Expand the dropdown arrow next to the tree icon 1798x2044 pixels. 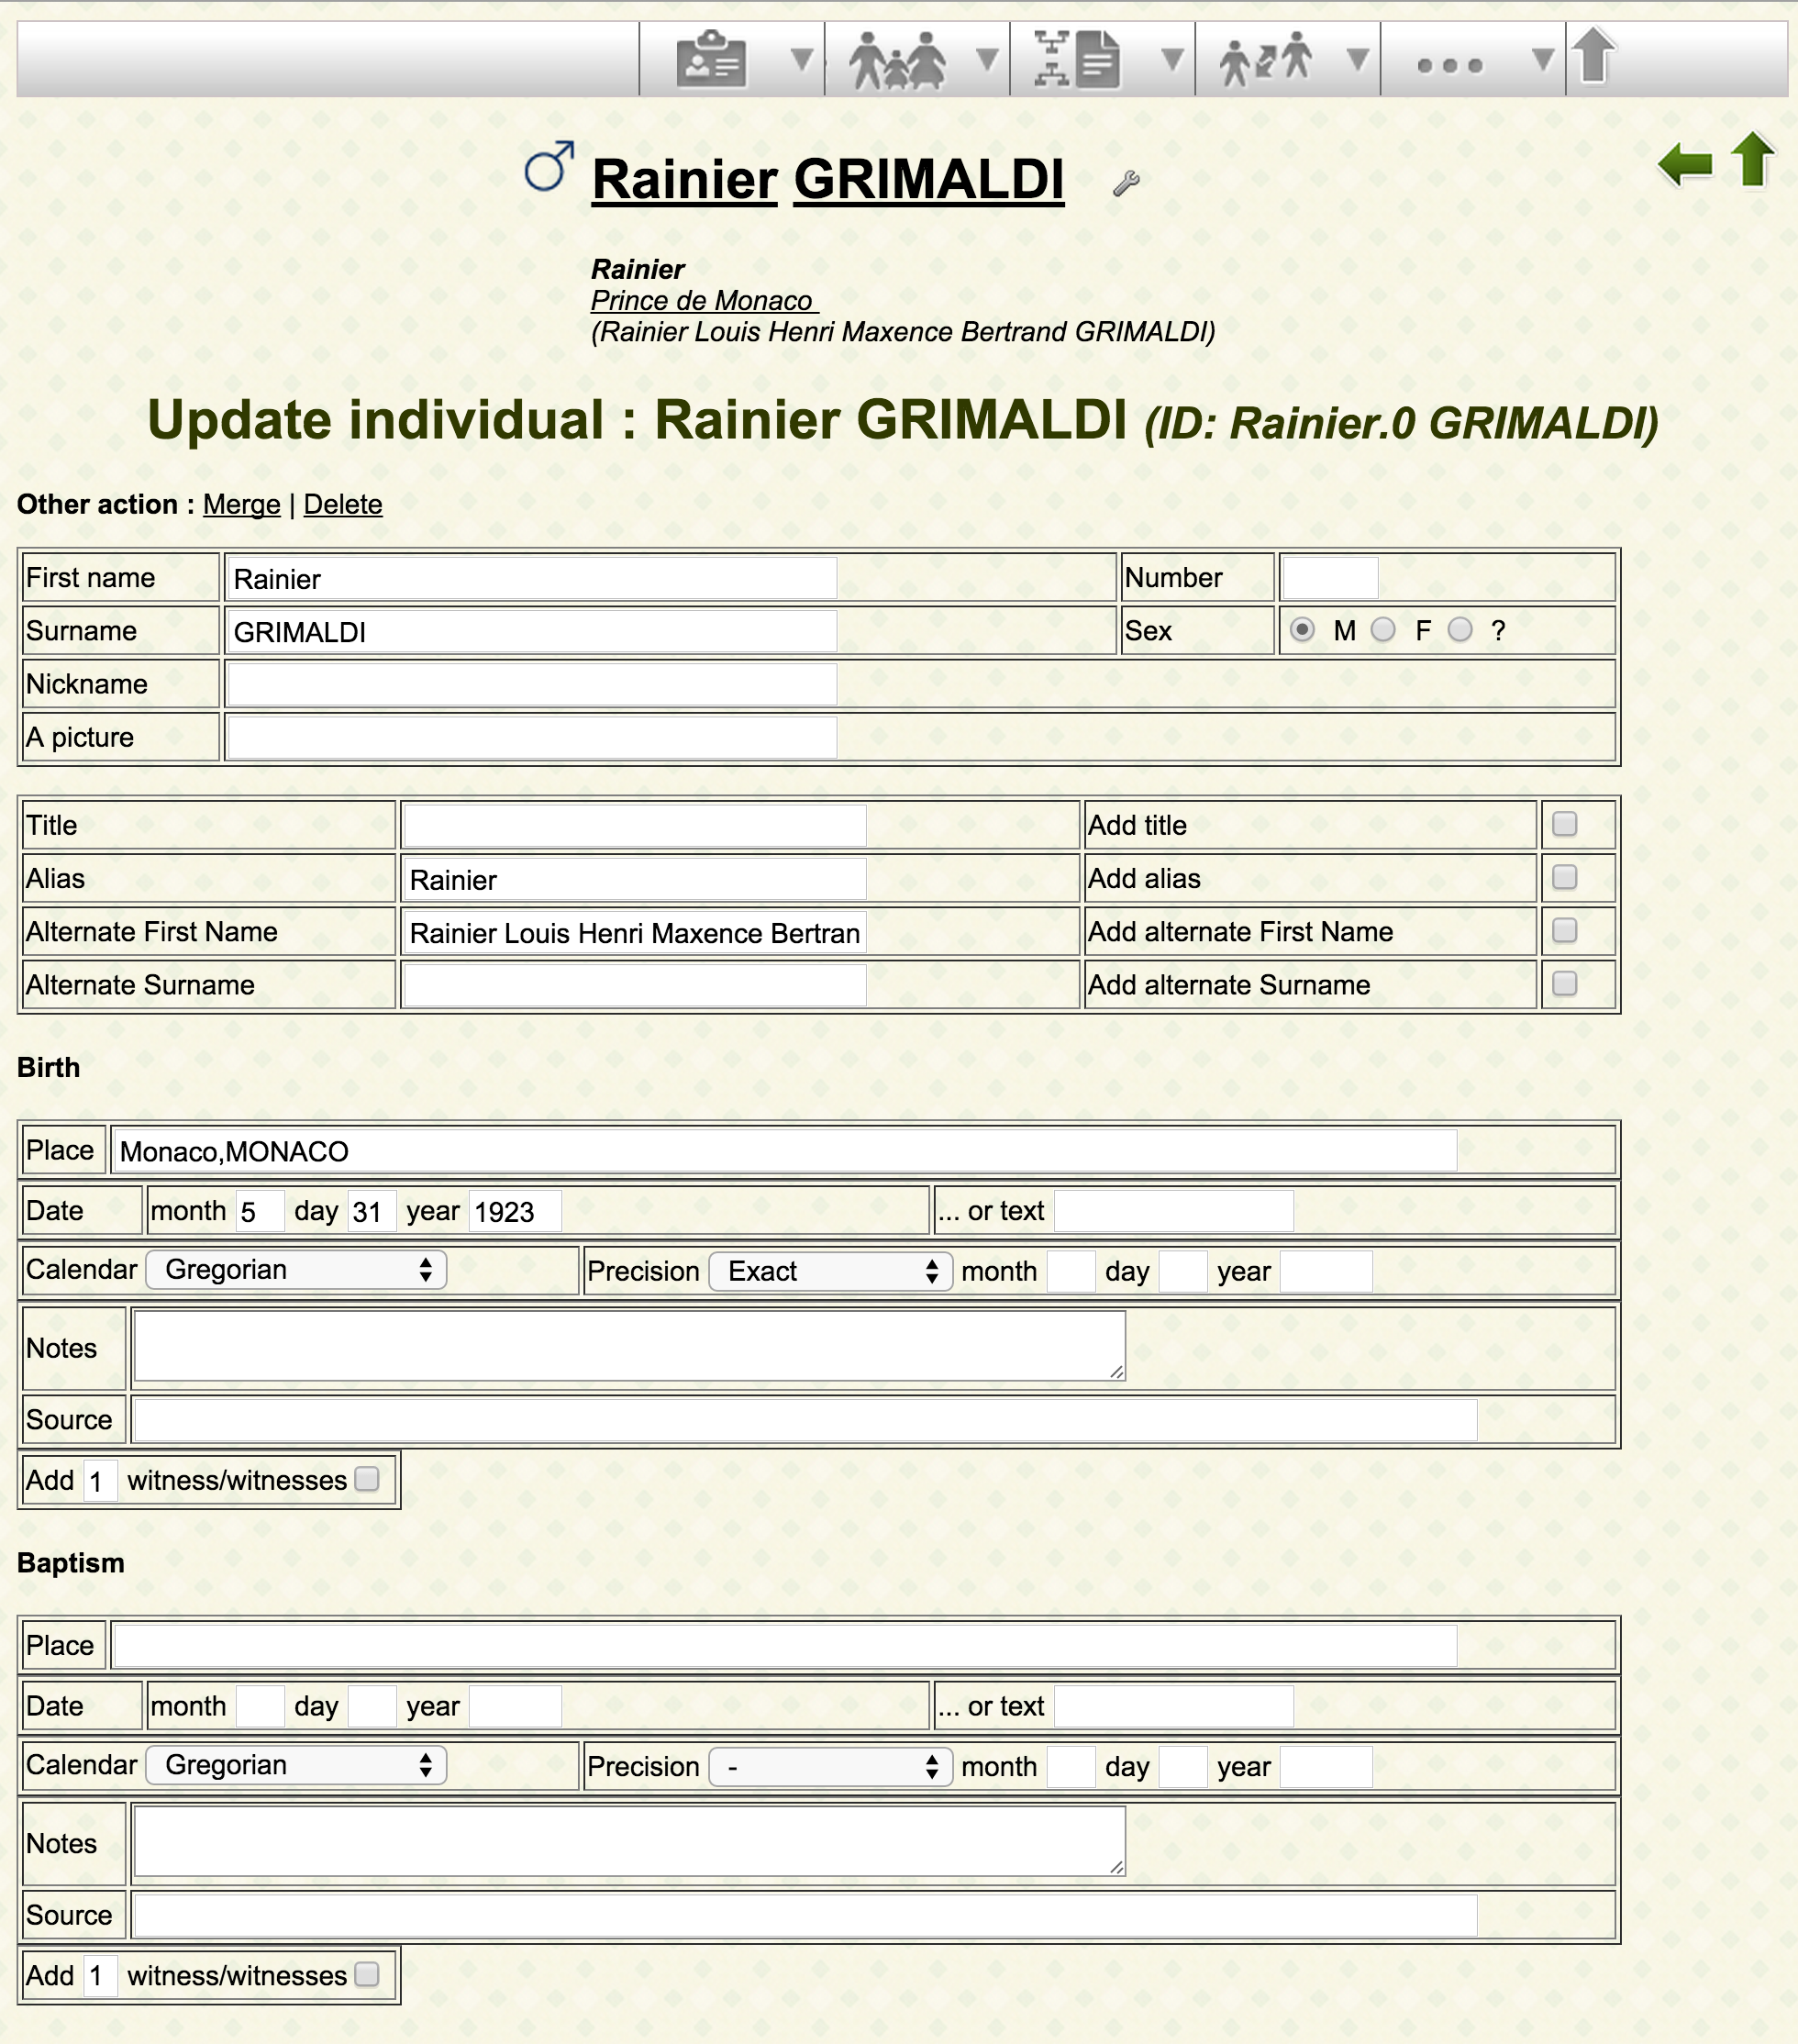(1172, 60)
